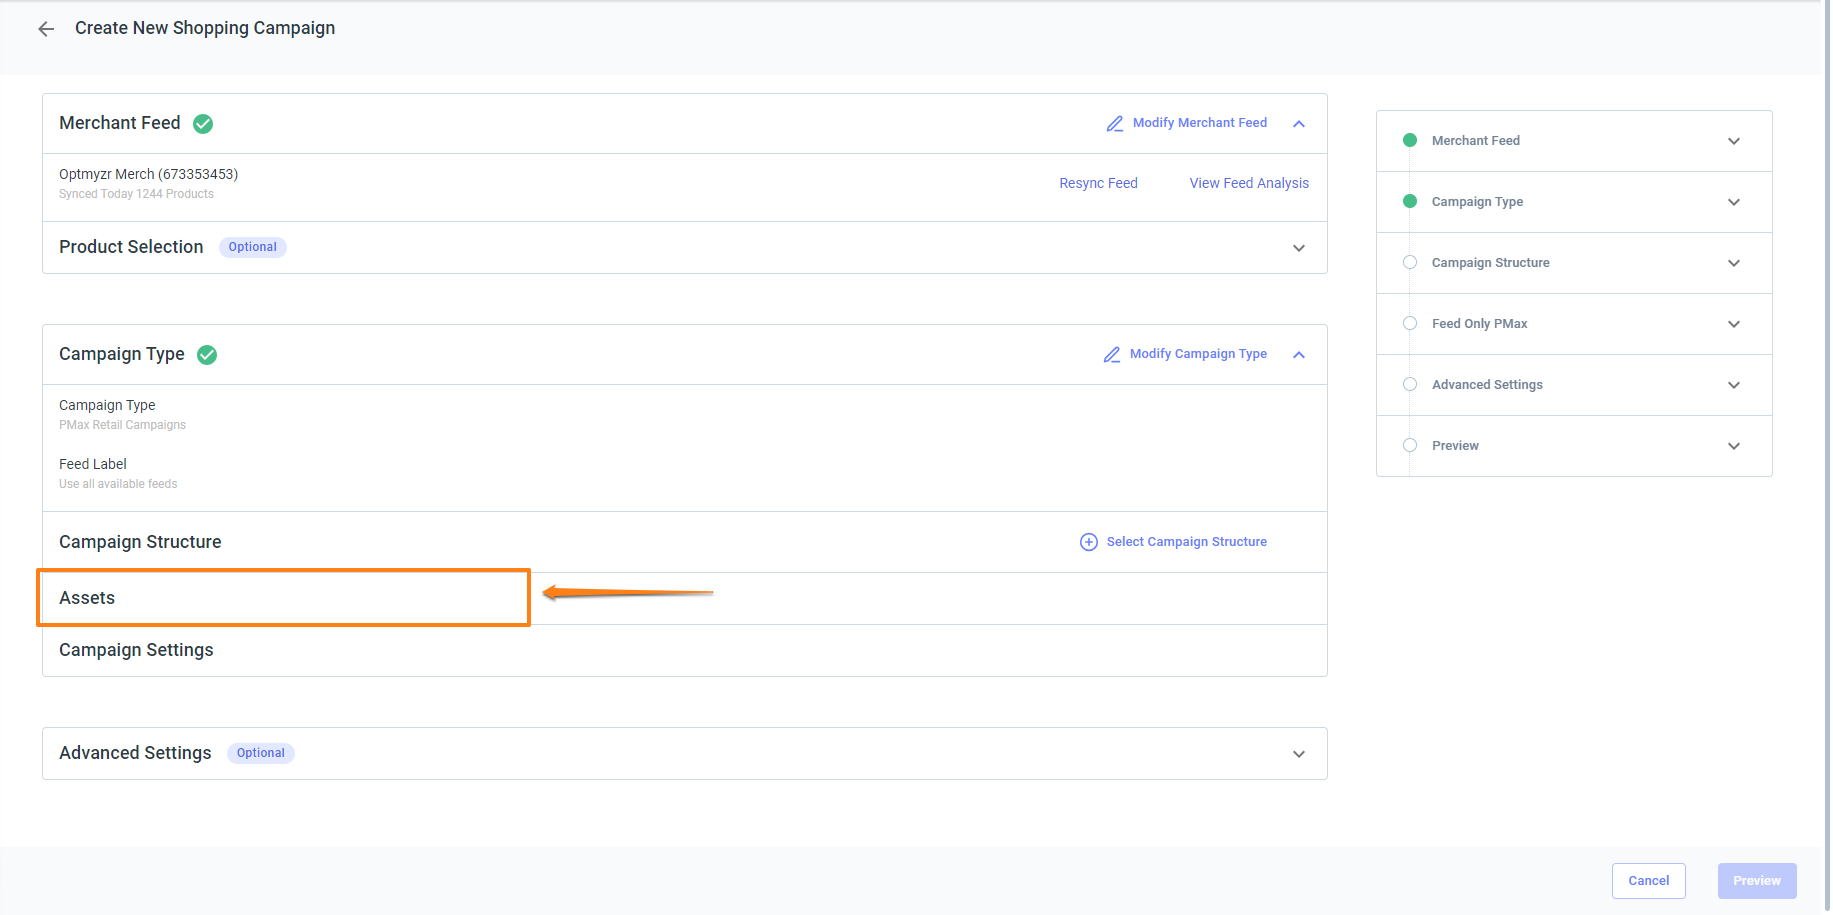Viewport: 1833px width, 915px height.
Task: Go back using the left arrow icon
Action: 46,29
